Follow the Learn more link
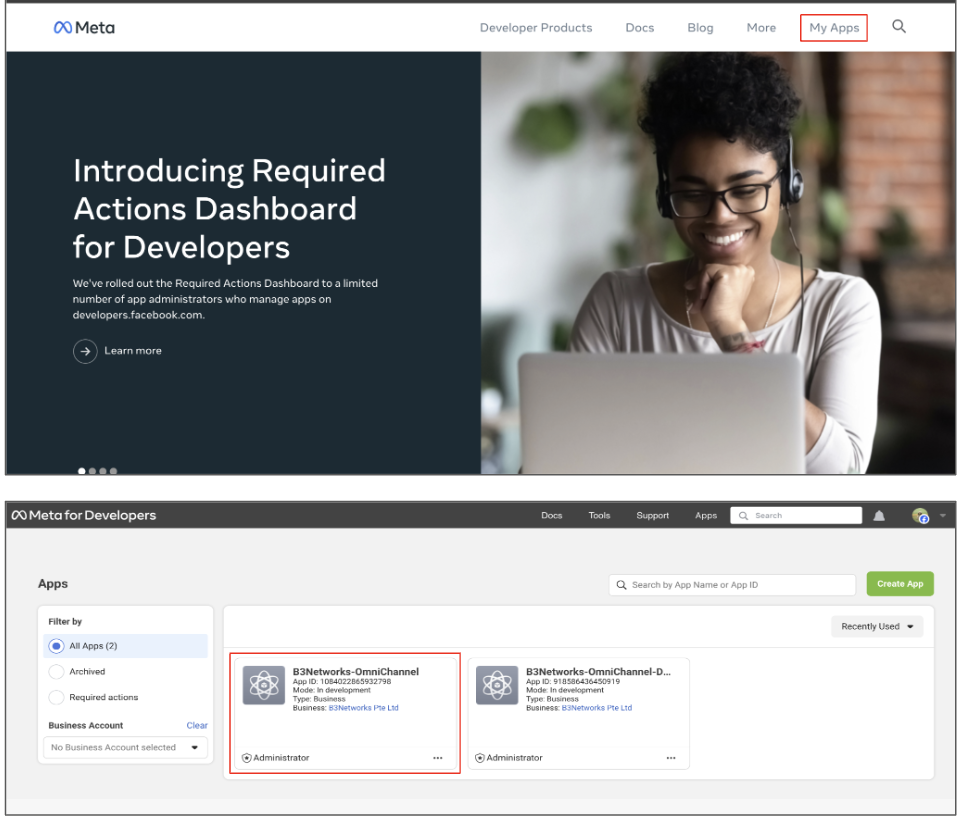 pyautogui.click(x=133, y=351)
